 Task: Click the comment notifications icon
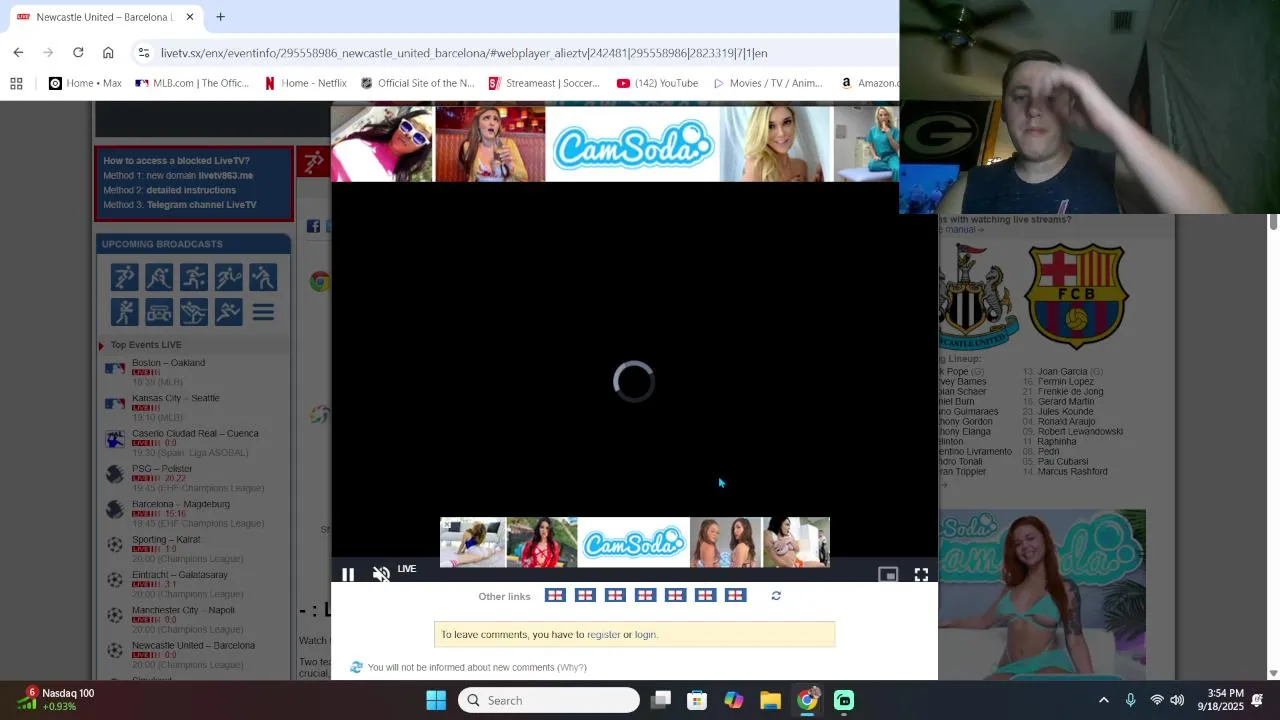356,667
